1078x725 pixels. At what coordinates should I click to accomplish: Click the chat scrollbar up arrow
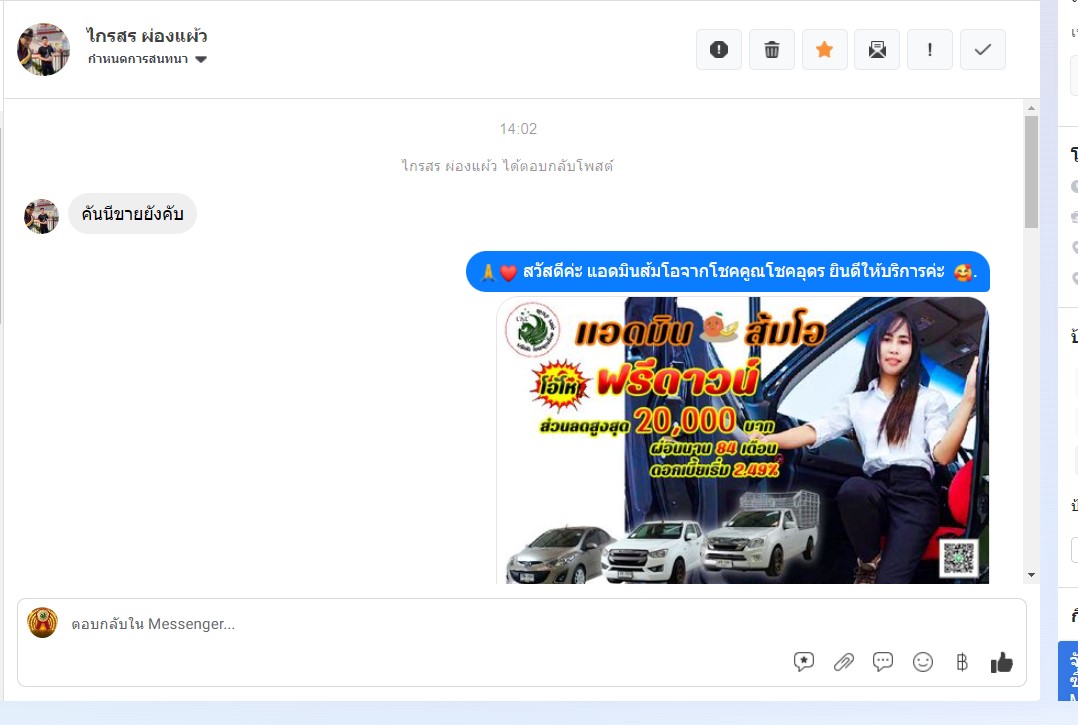[1031, 108]
